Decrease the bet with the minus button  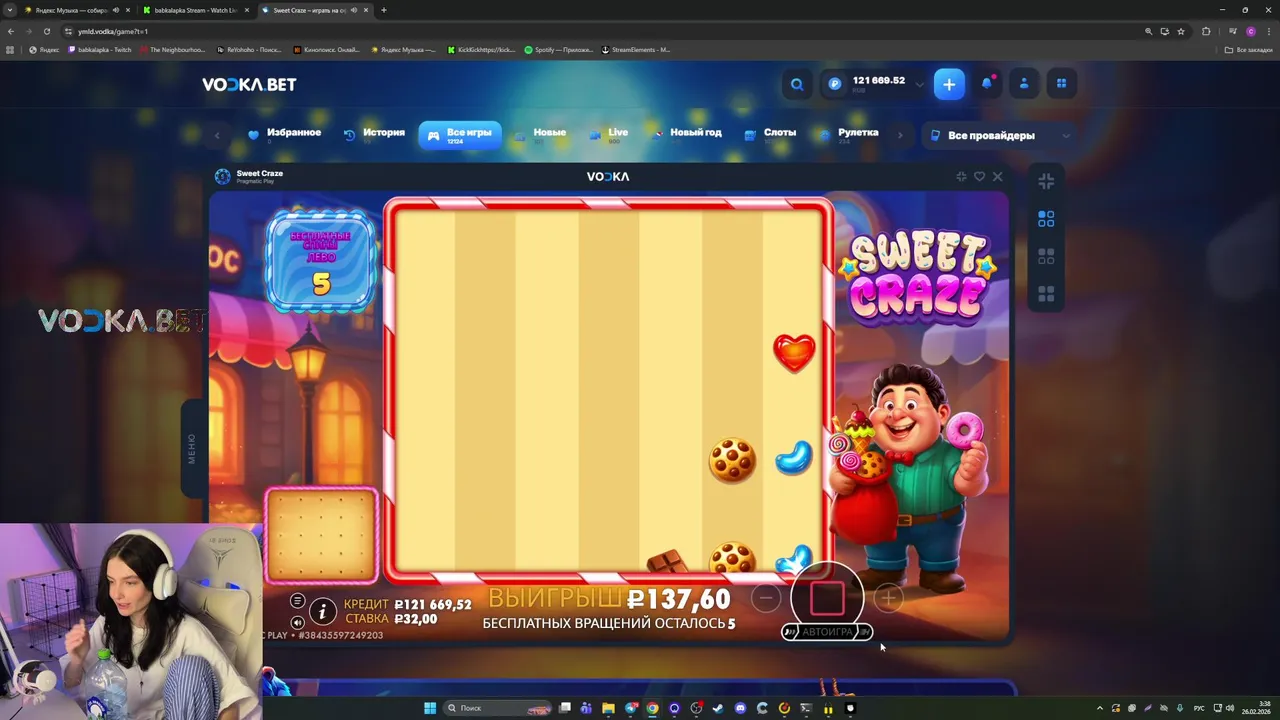coord(766,598)
